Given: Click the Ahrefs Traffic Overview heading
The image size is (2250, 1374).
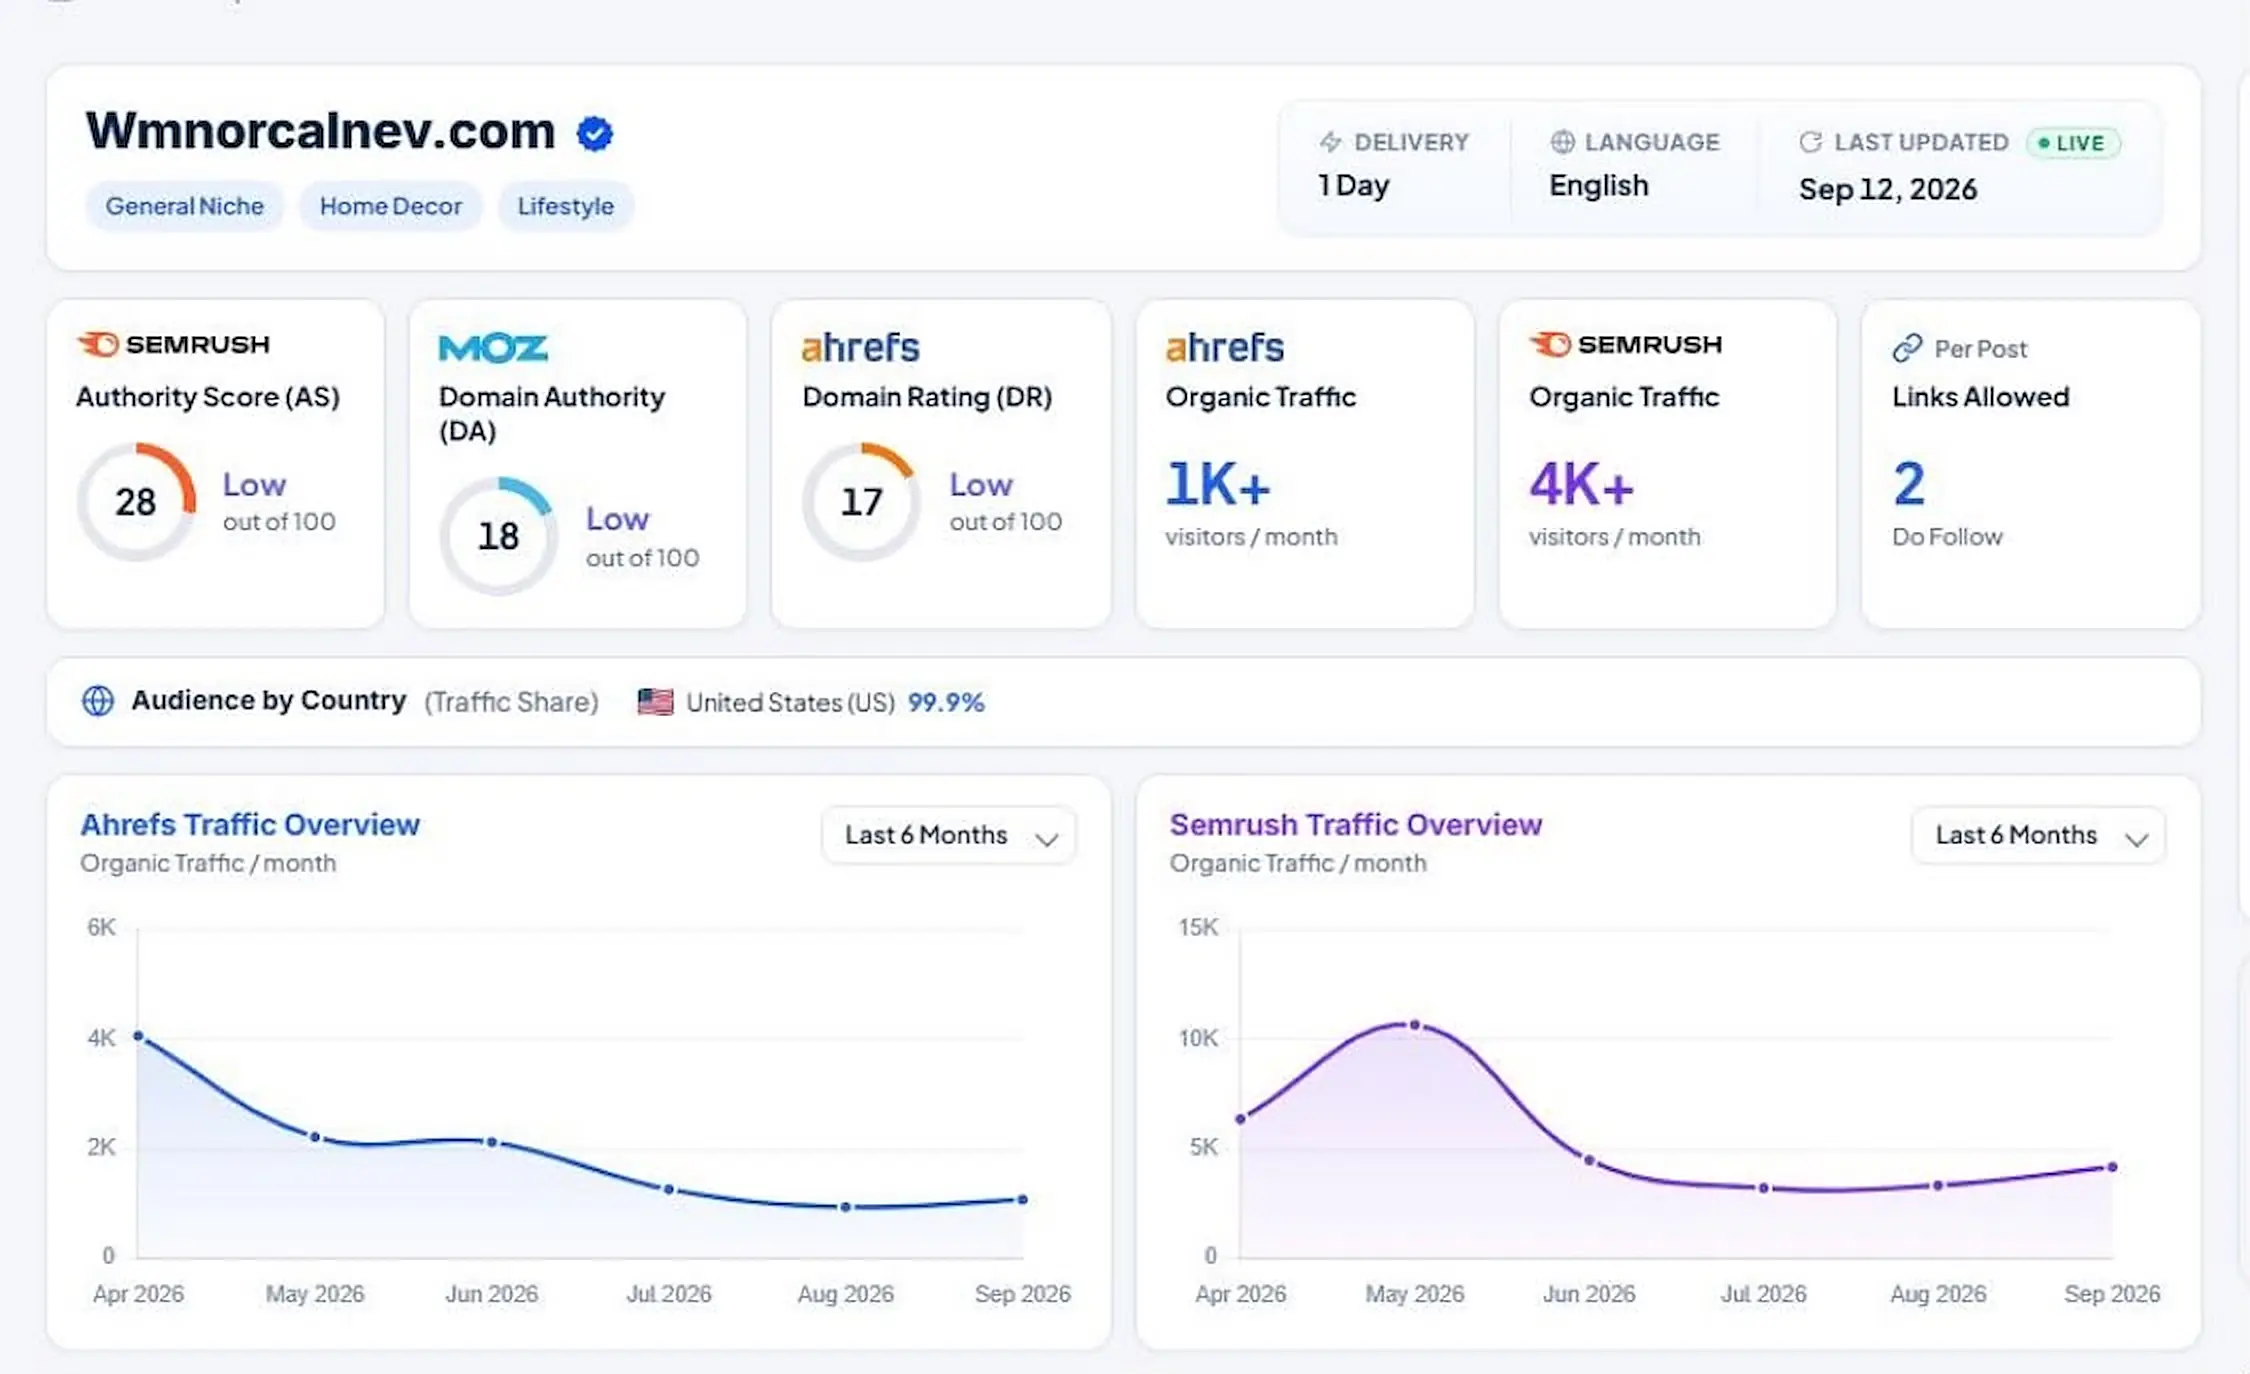Looking at the screenshot, I should click(250, 824).
